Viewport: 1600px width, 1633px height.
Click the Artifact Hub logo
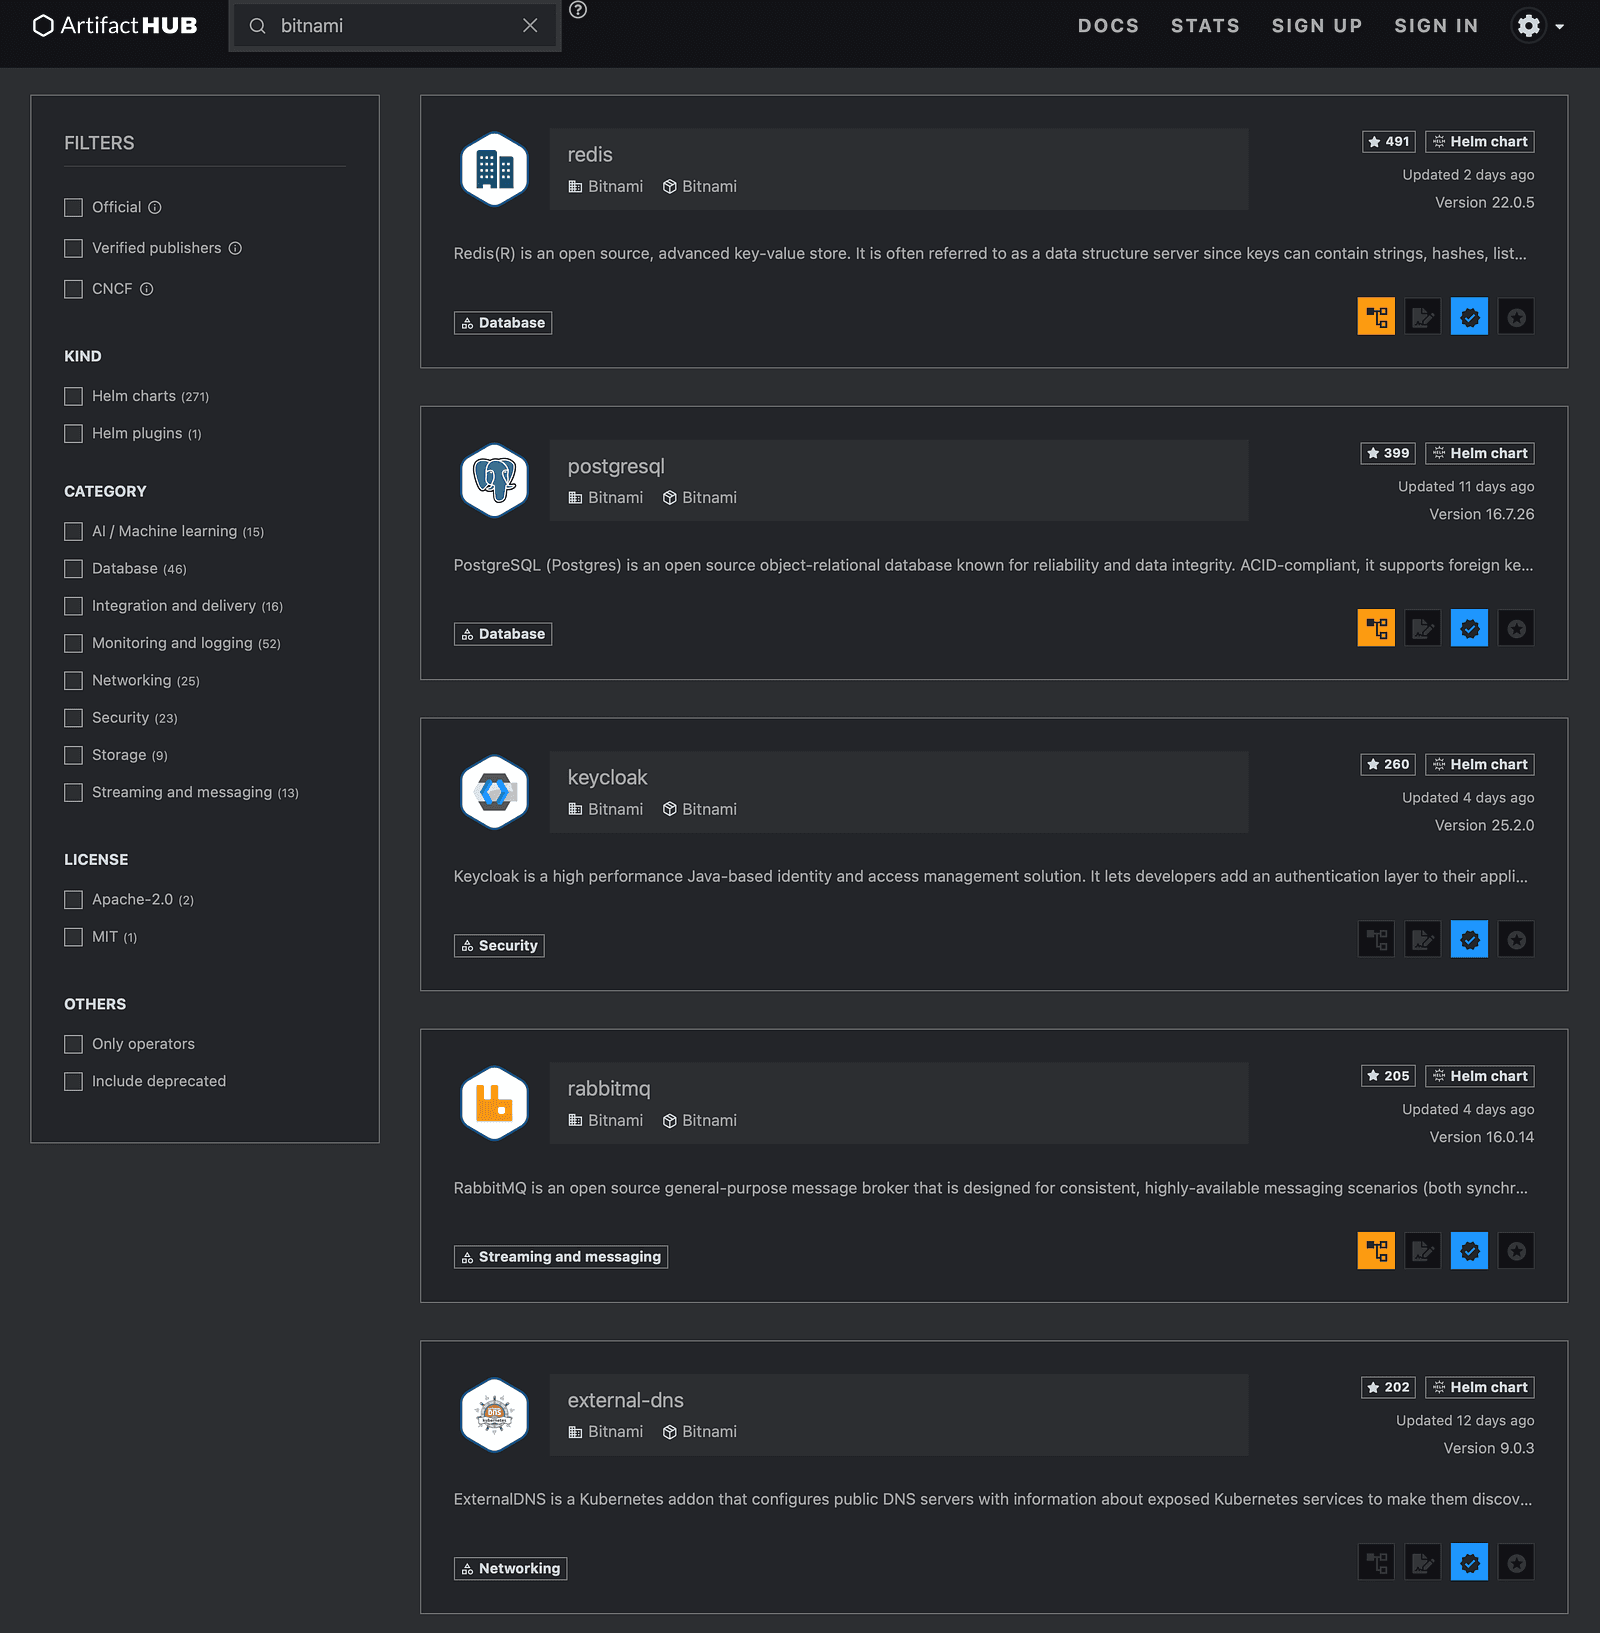point(115,26)
